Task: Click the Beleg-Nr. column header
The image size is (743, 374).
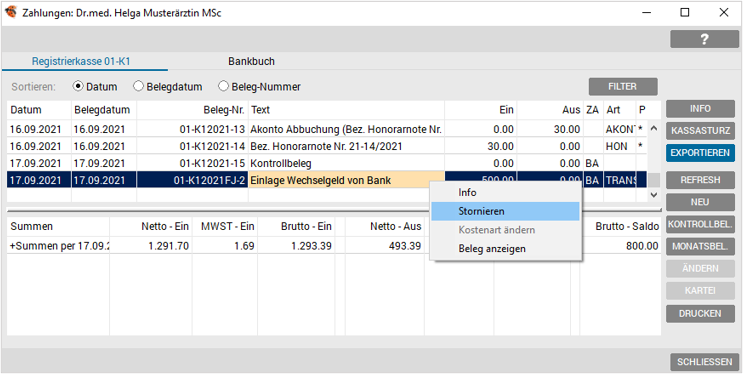Action: click(x=192, y=110)
